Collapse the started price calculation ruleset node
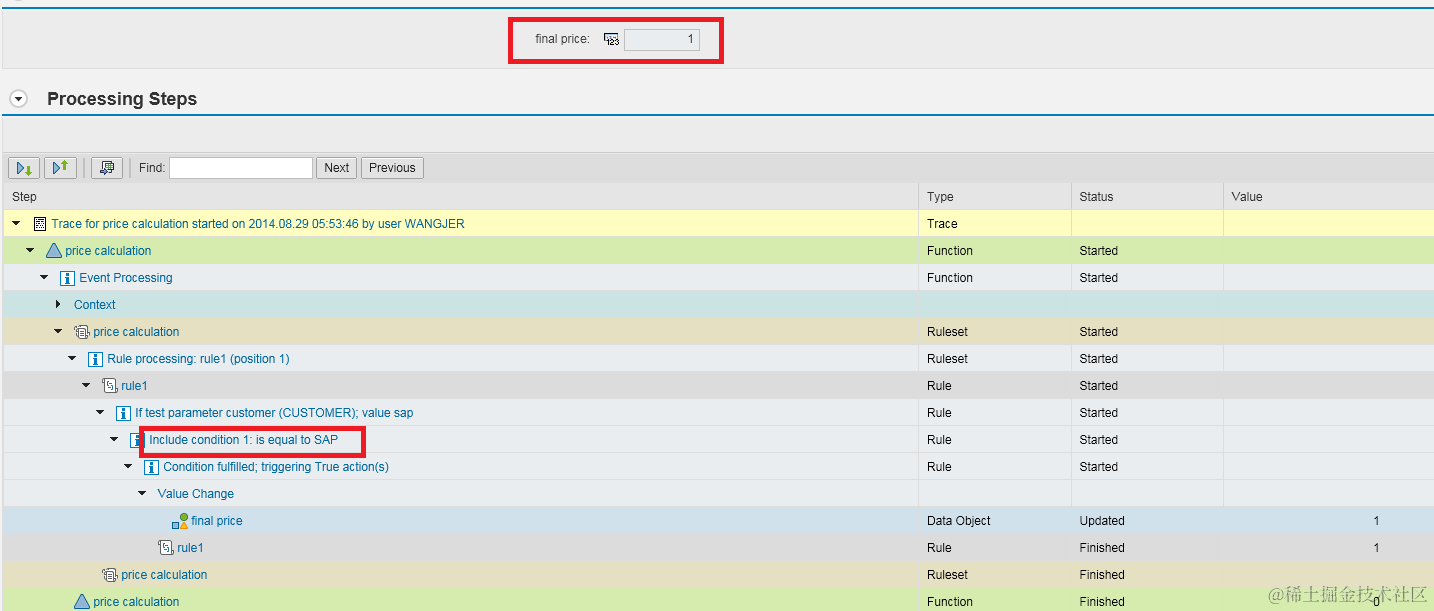 [58, 332]
